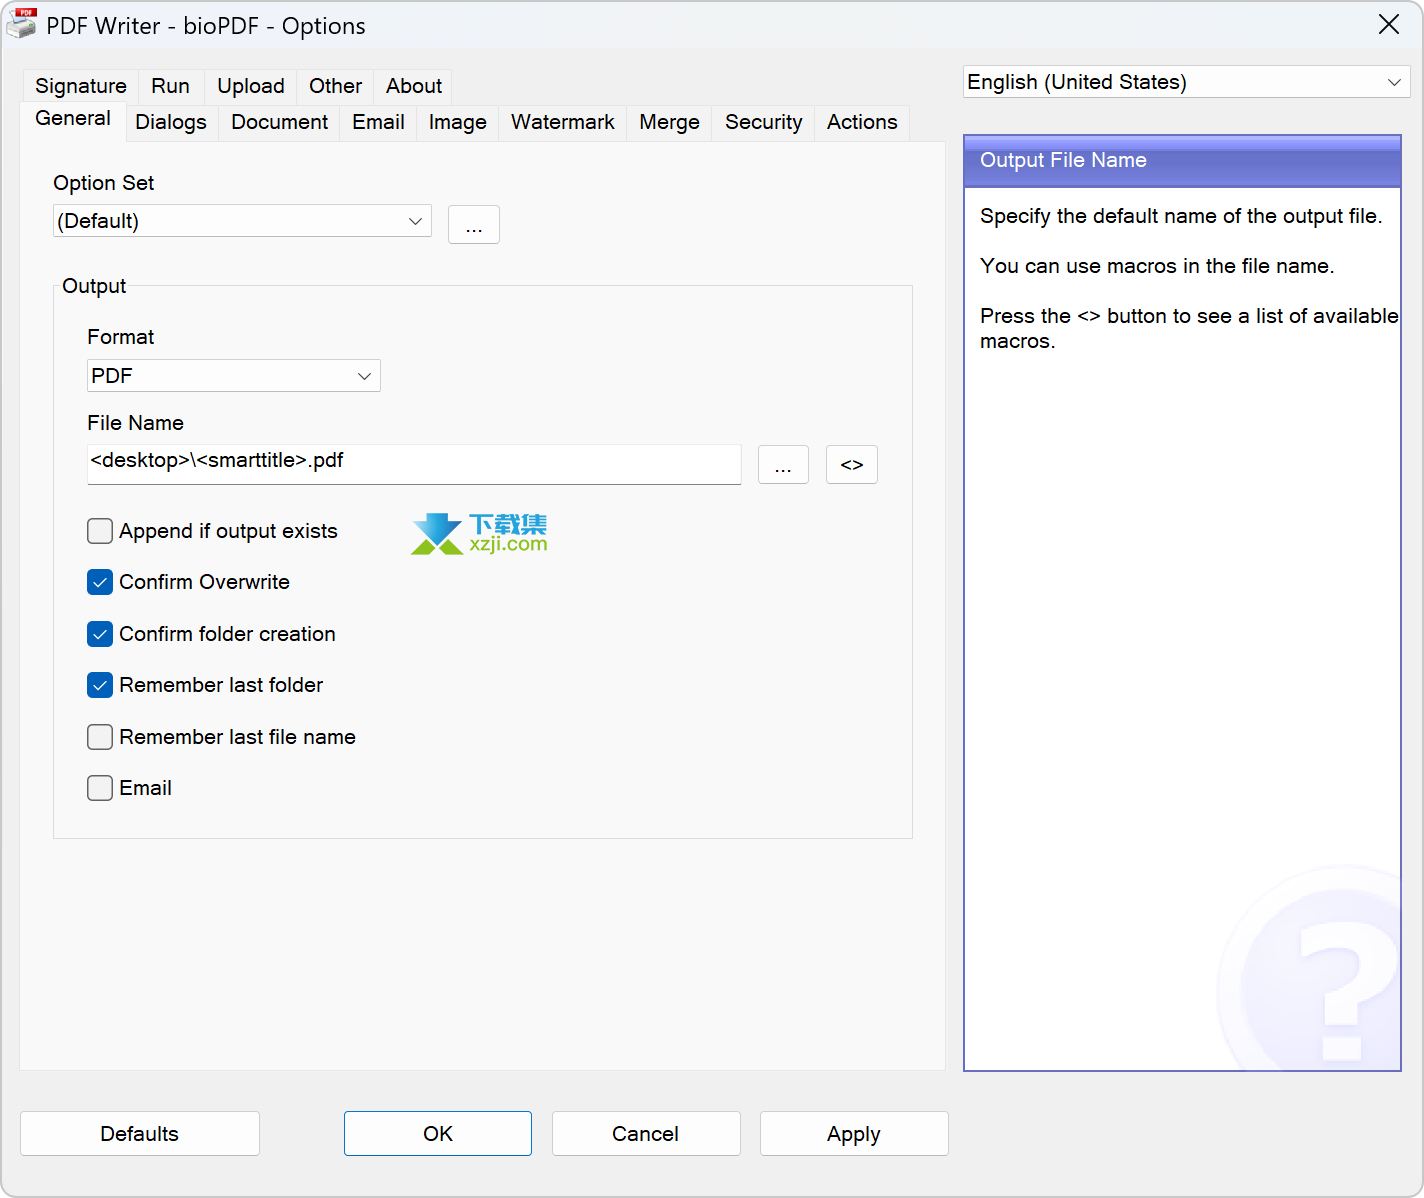Confirm settings with OK button
1424x1198 pixels.
click(x=438, y=1134)
